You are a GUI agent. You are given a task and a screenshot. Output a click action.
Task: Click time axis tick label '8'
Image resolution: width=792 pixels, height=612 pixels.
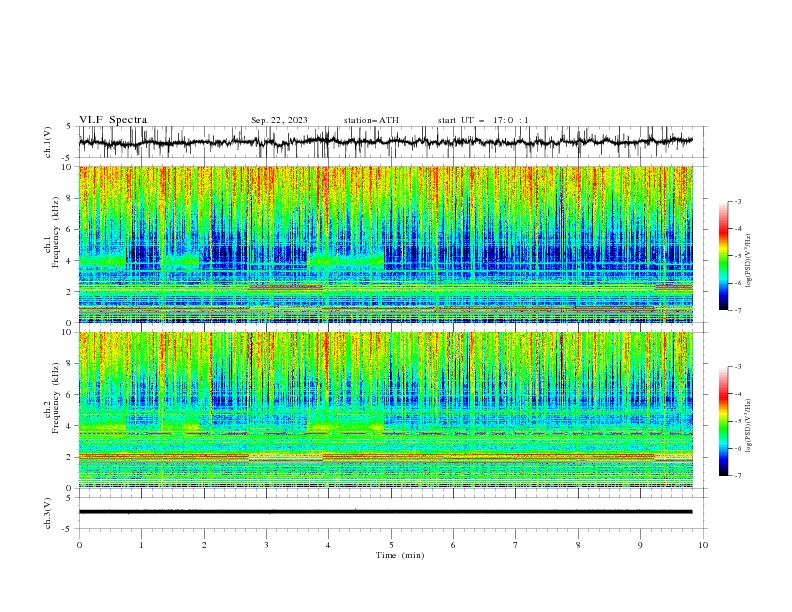578,545
